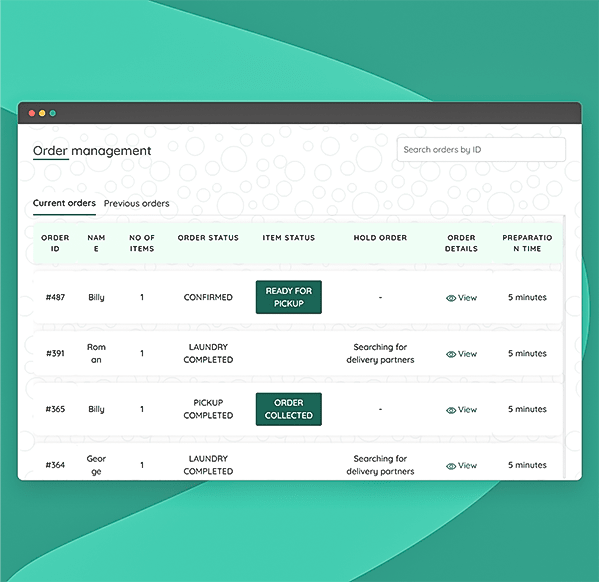Click the Order Details column header
Screen dimensions: 599x582
click(461, 243)
